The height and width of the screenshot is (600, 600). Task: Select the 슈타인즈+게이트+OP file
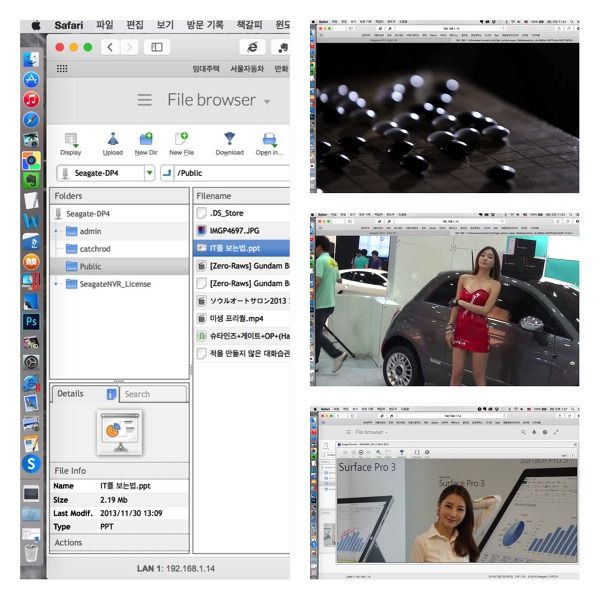pos(241,336)
